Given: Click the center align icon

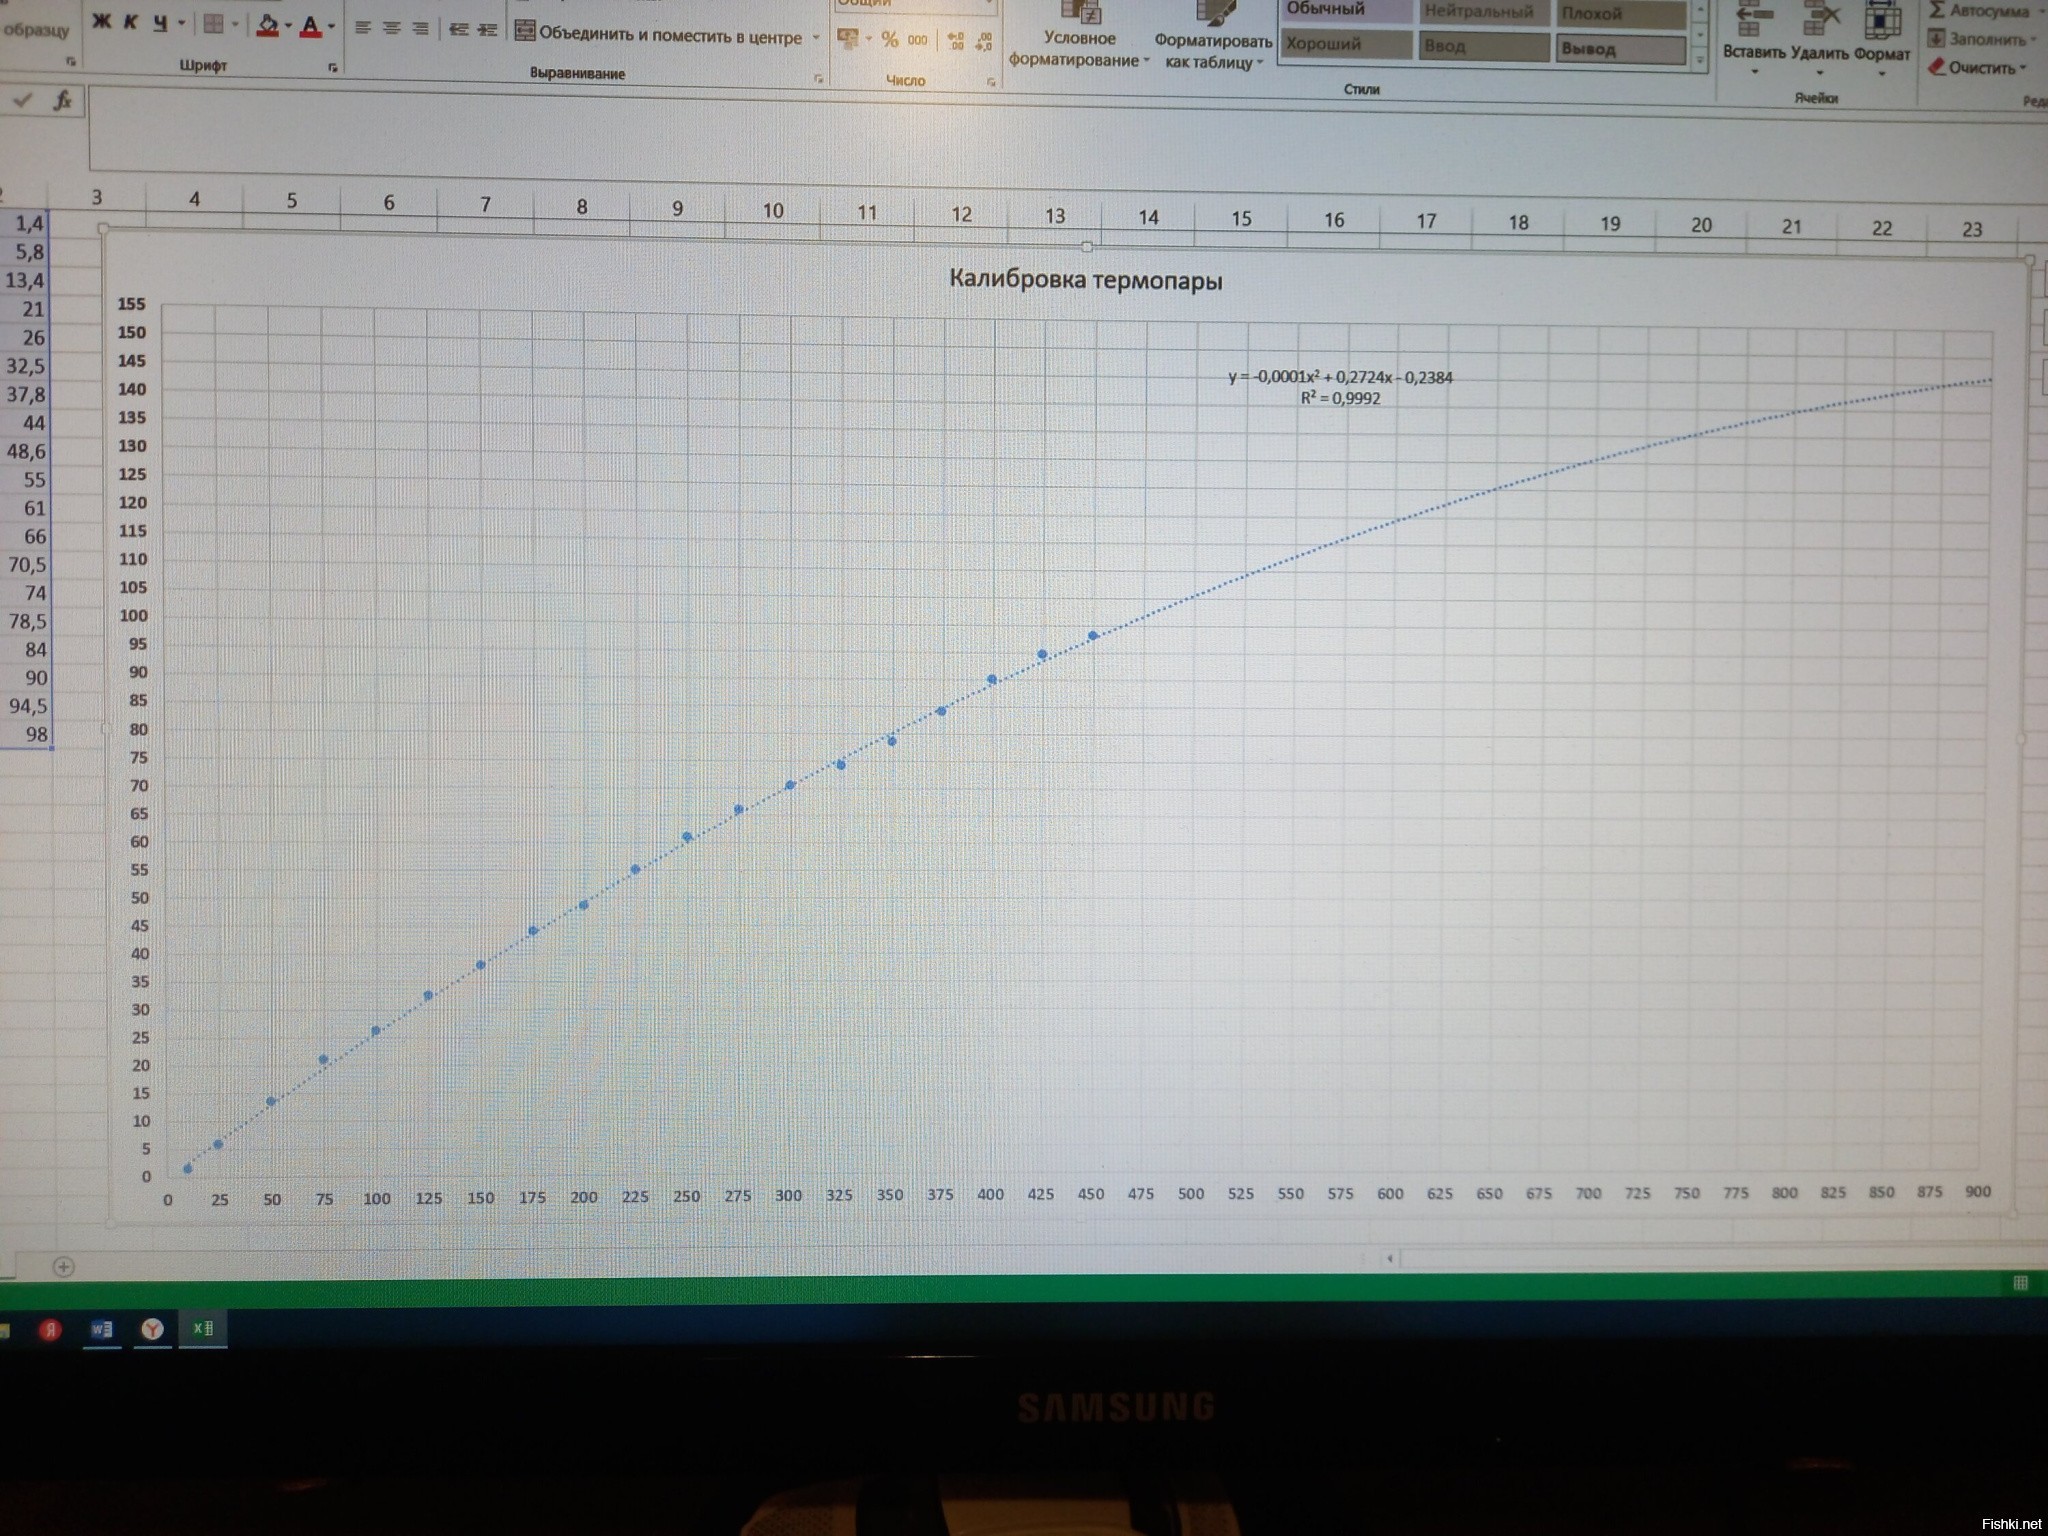Looking at the screenshot, I should (x=392, y=28).
